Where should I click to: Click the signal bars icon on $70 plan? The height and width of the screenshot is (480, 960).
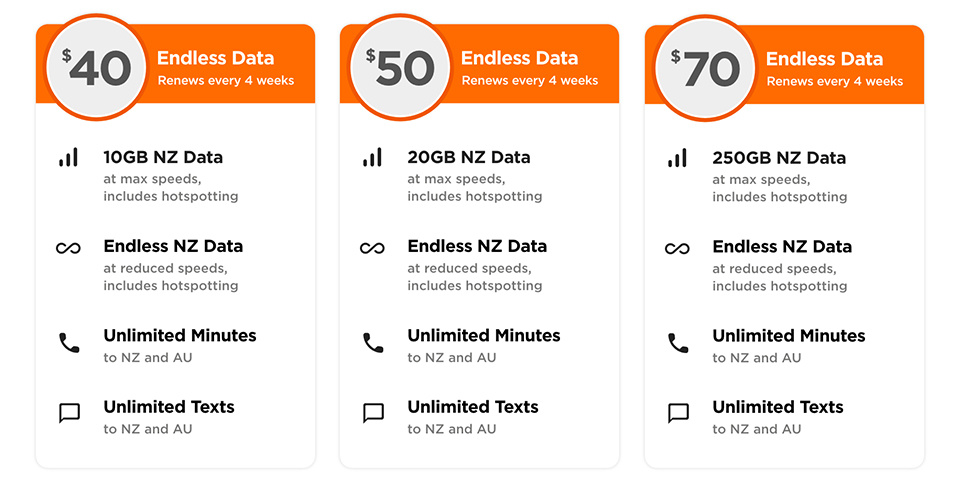pos(677,157)
